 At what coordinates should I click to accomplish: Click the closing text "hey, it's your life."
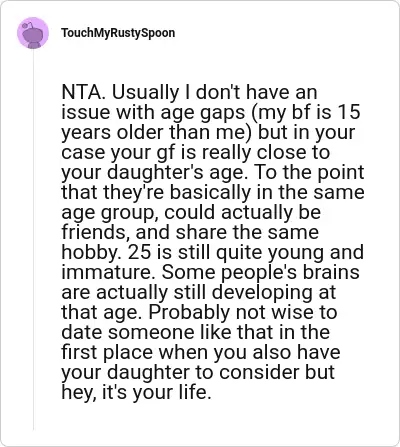[136, 392]
